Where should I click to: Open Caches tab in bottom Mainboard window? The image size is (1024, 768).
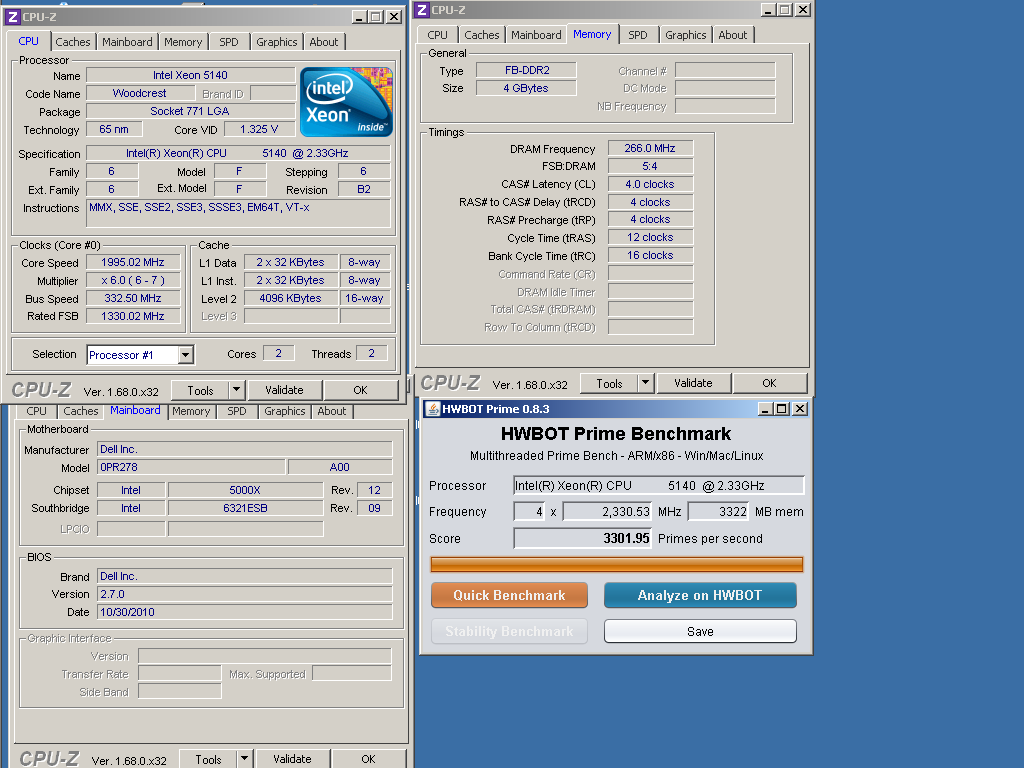pos(80,411)
